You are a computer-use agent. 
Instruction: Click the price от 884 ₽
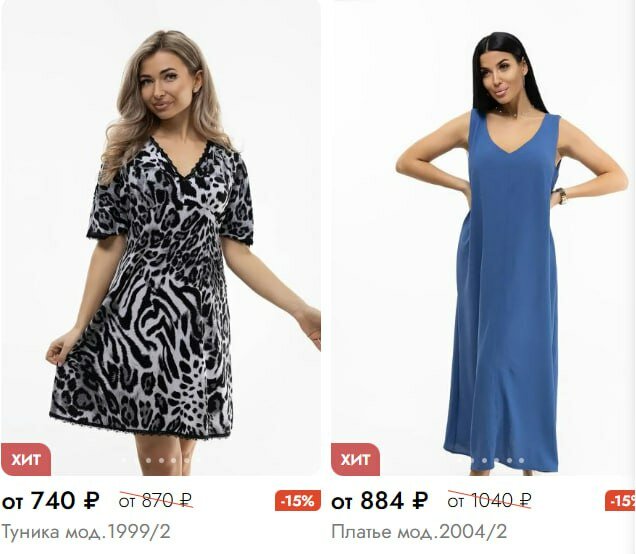pos(380,500)
